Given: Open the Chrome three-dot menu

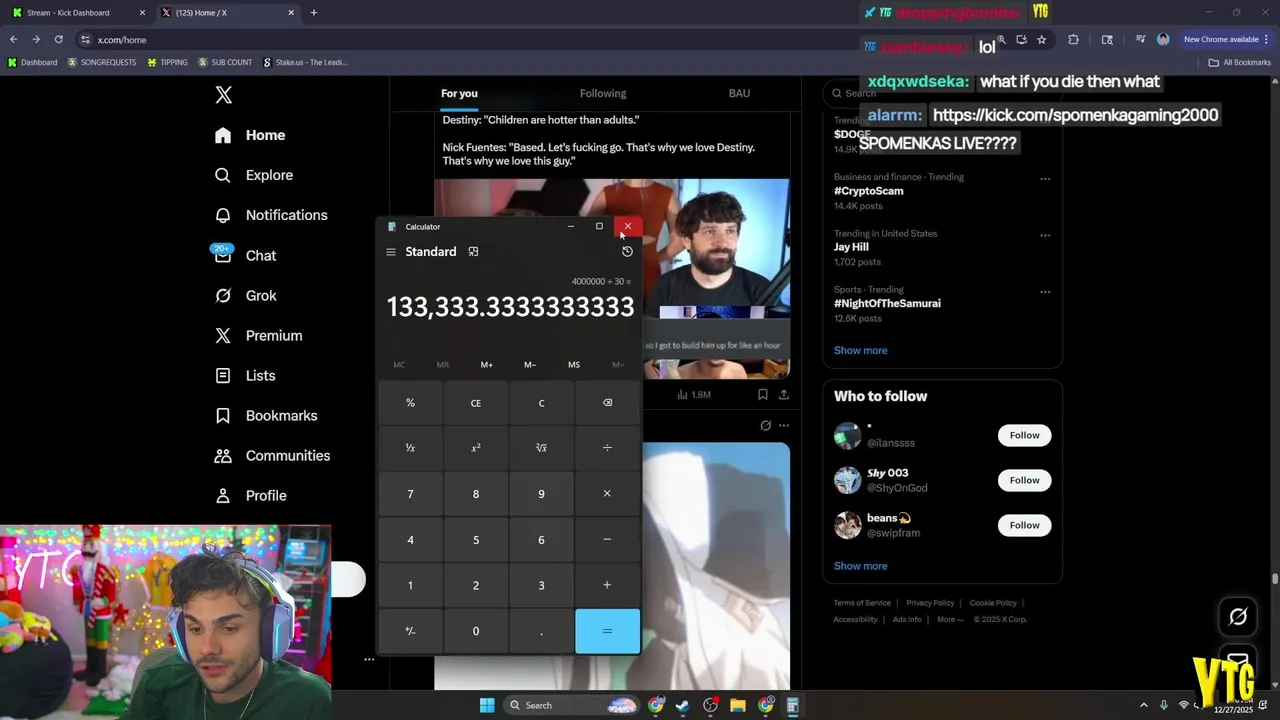Looking at the screenshot, I should pyautogui.click(x=1267, y=39).
